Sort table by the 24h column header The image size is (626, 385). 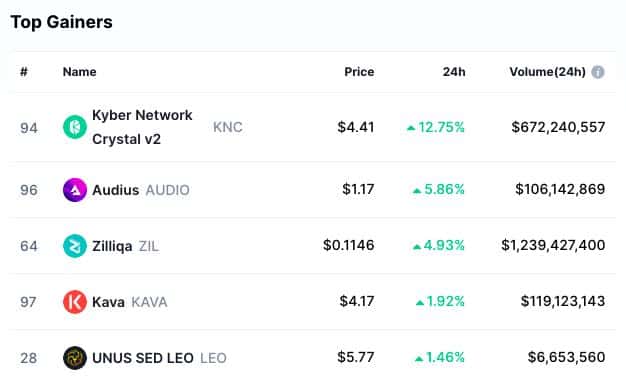pos(454,72)
